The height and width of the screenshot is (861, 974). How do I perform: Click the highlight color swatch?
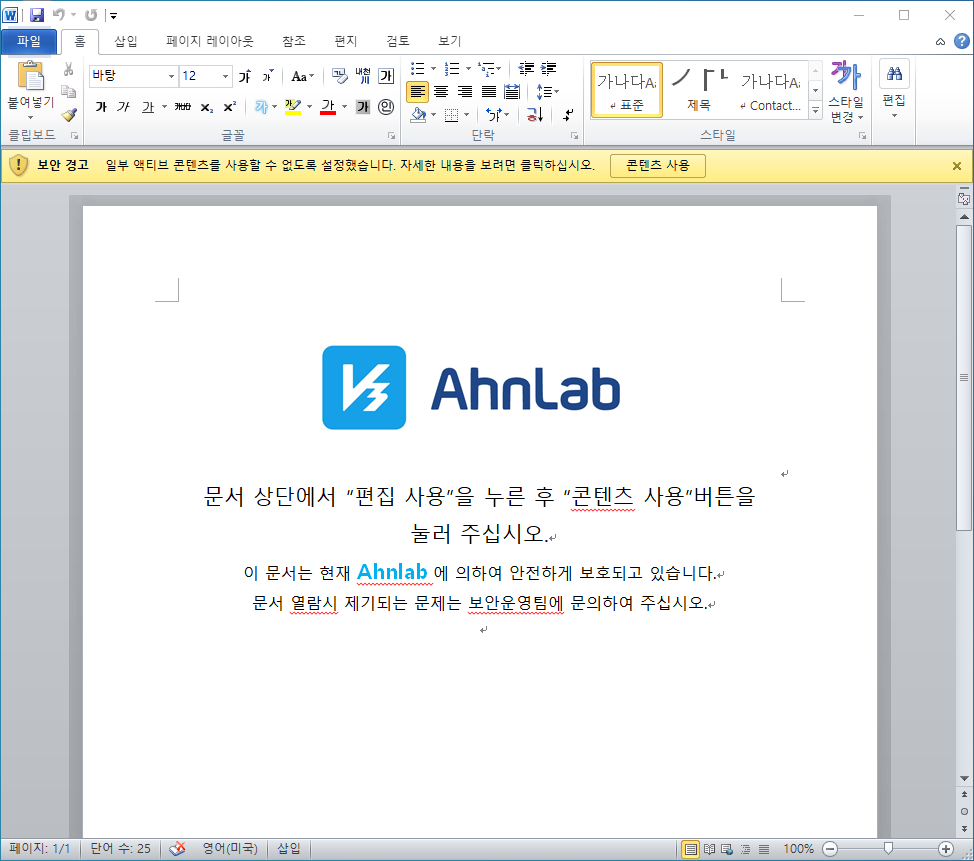[x=293, y=107]
